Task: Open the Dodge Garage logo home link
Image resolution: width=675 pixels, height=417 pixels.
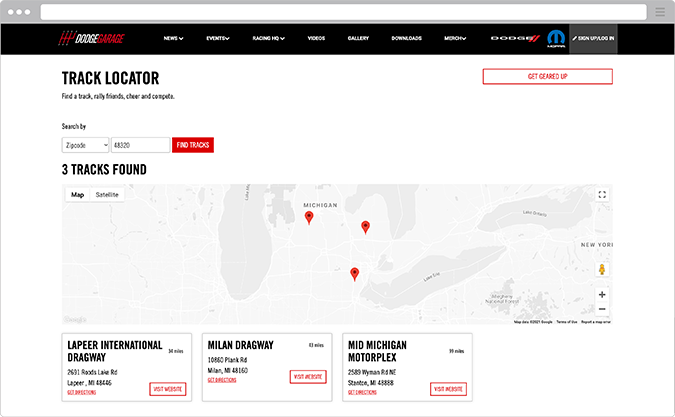Action: tap(91, 38)
